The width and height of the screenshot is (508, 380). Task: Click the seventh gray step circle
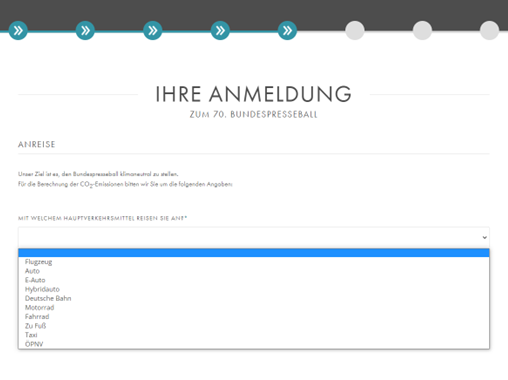[422, 31]
